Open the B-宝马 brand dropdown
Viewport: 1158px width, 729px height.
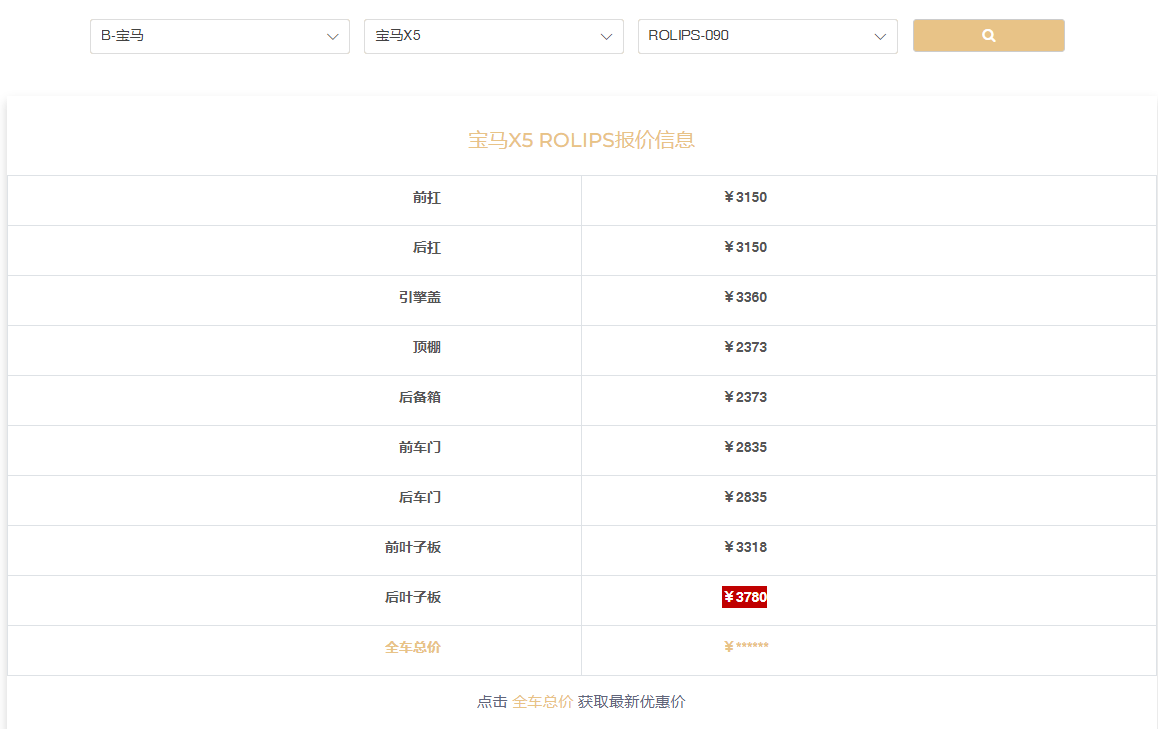coord(219,36)
